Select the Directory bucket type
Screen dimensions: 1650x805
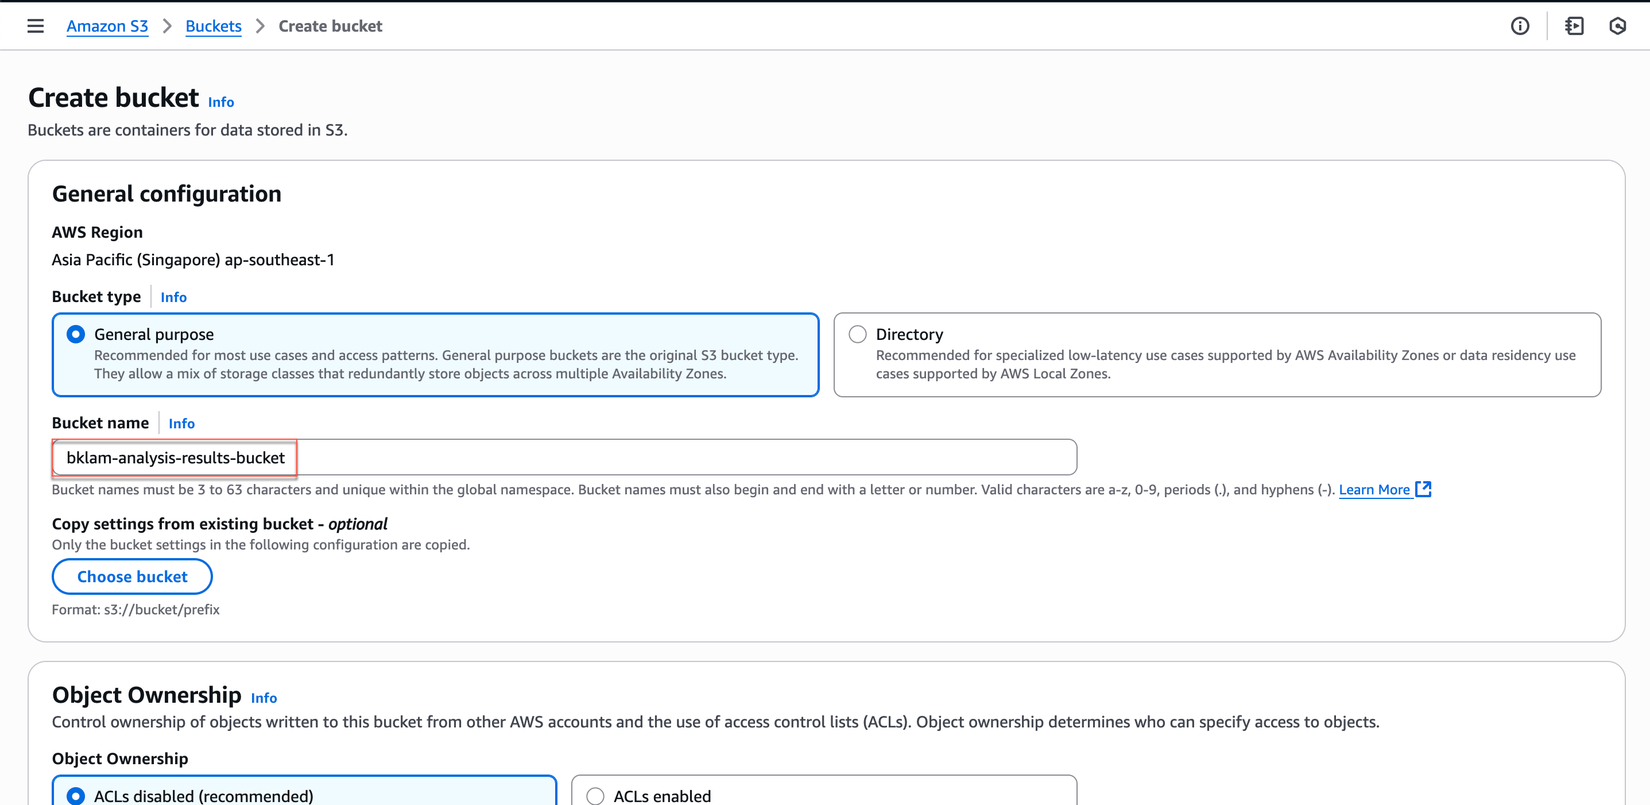coord(858,334)
